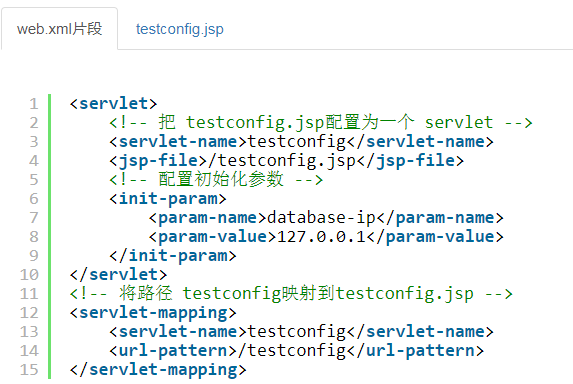The width and height of the screenshot is (573, 384).
Task: Click the opening <servlet> tag on line 1
Action: (114, 104)
